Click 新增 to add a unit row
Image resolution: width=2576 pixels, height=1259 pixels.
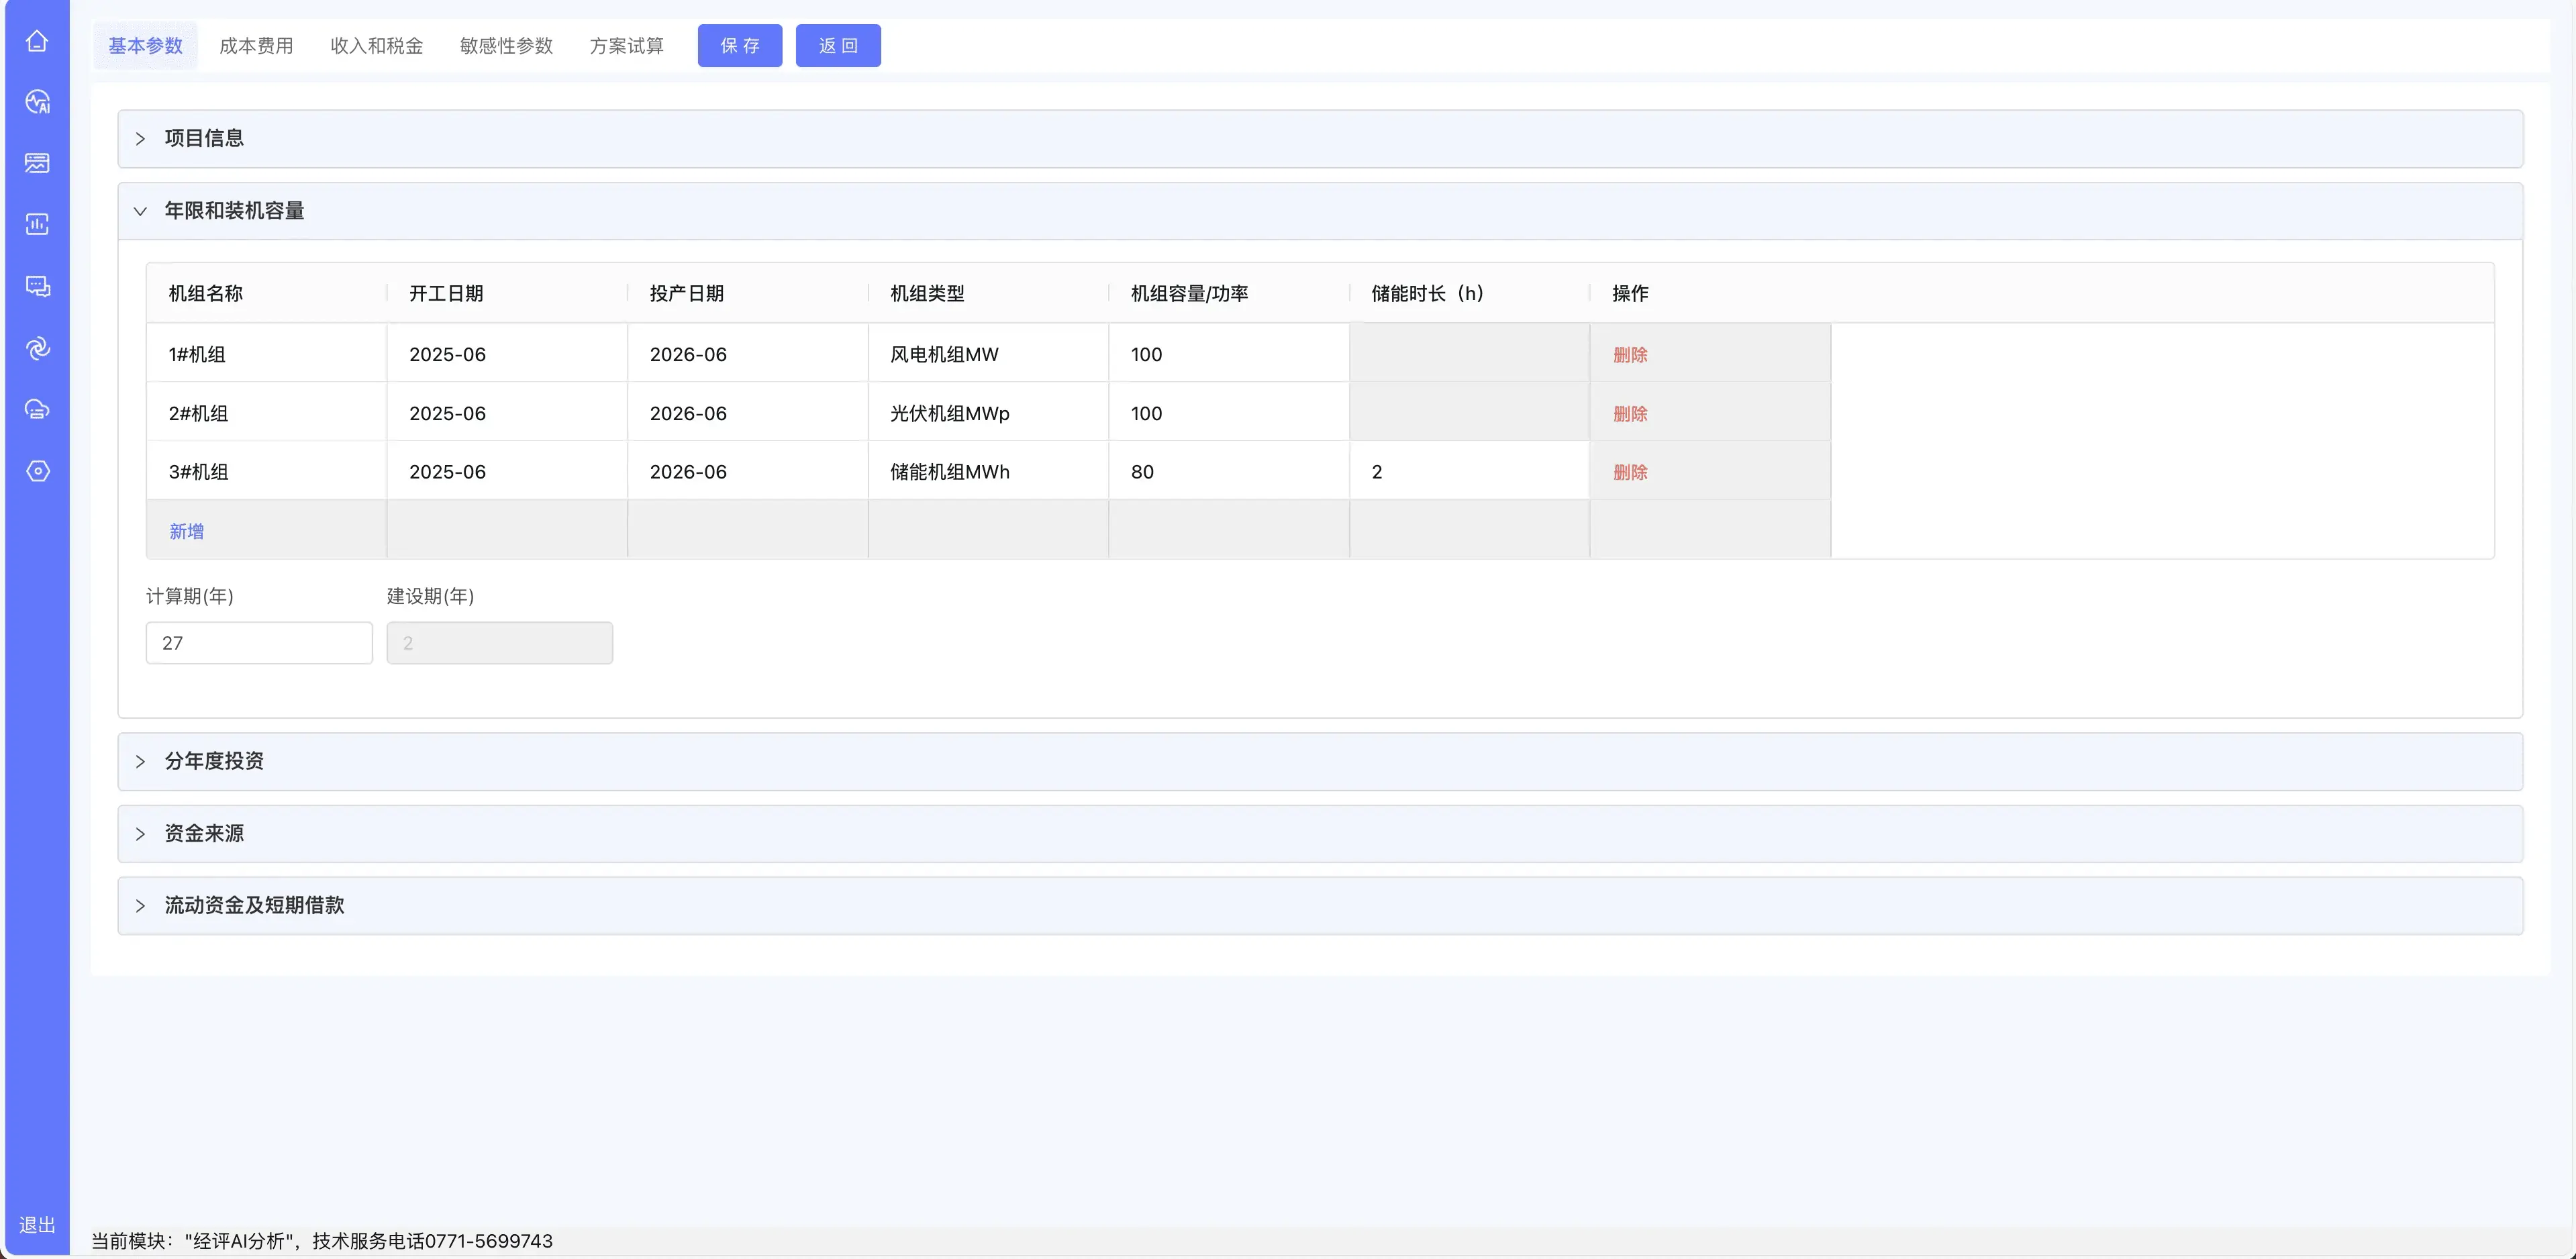(186, 531)
